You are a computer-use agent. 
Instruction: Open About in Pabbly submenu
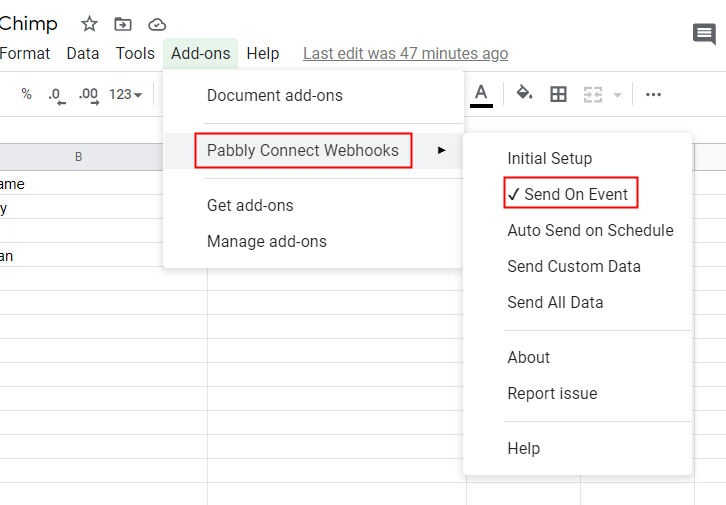click(577, 357)
